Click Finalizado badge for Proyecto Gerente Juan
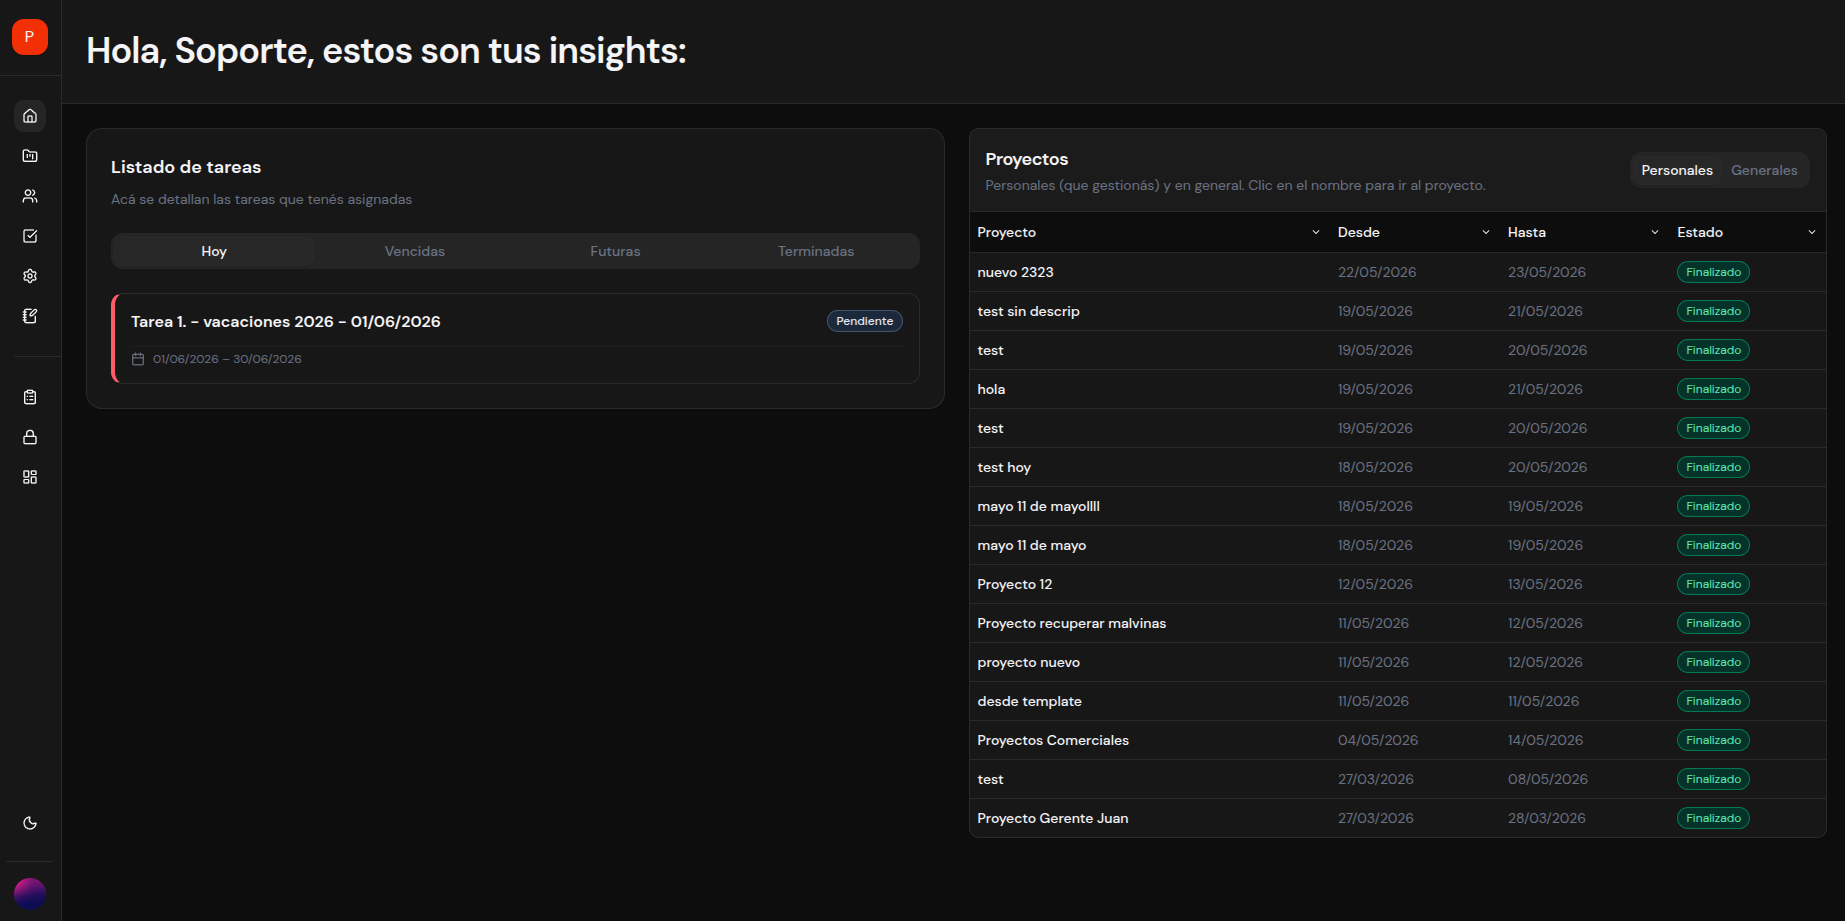This screenshot has width=1845, height=921. (x=1713, y=818)
